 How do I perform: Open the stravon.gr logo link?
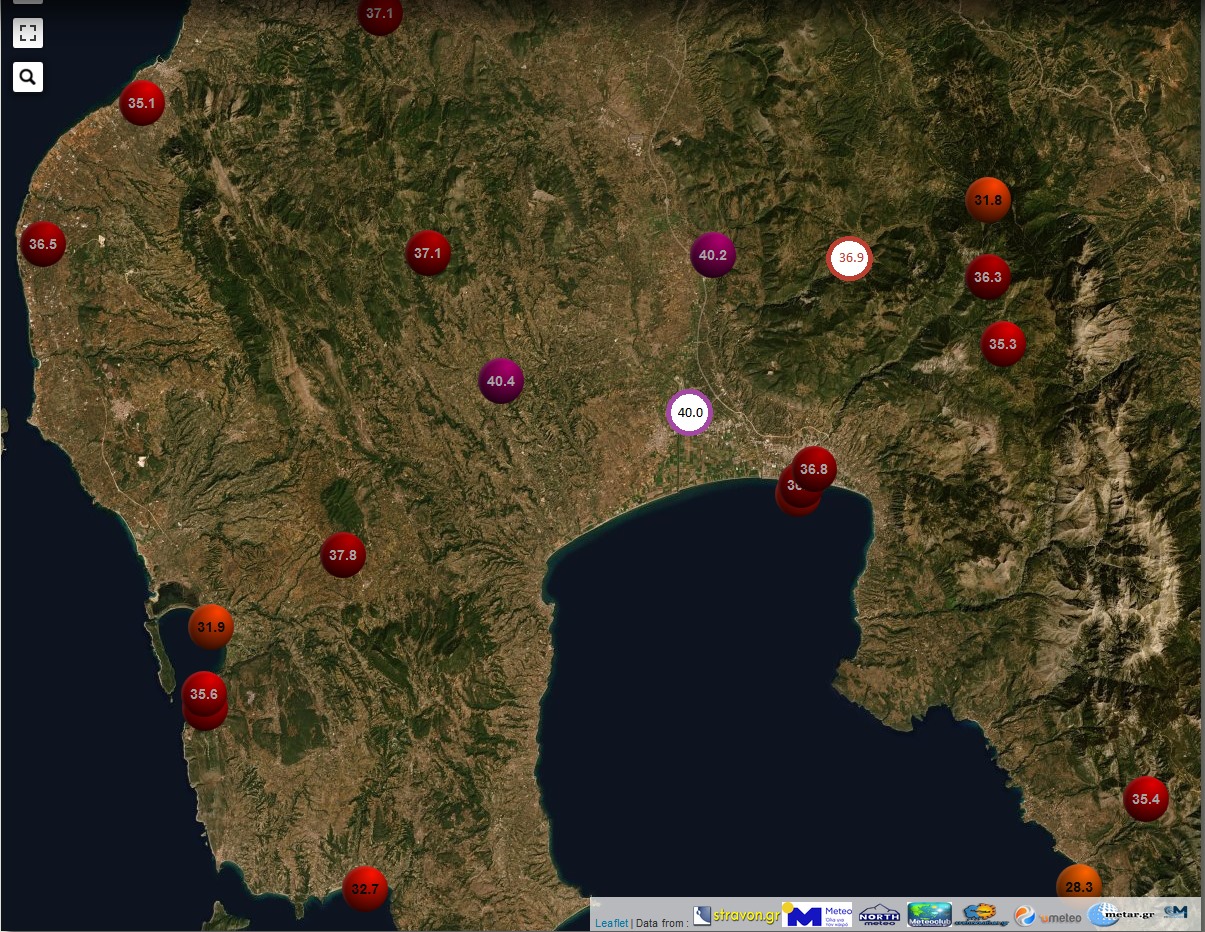coord(736,915)
